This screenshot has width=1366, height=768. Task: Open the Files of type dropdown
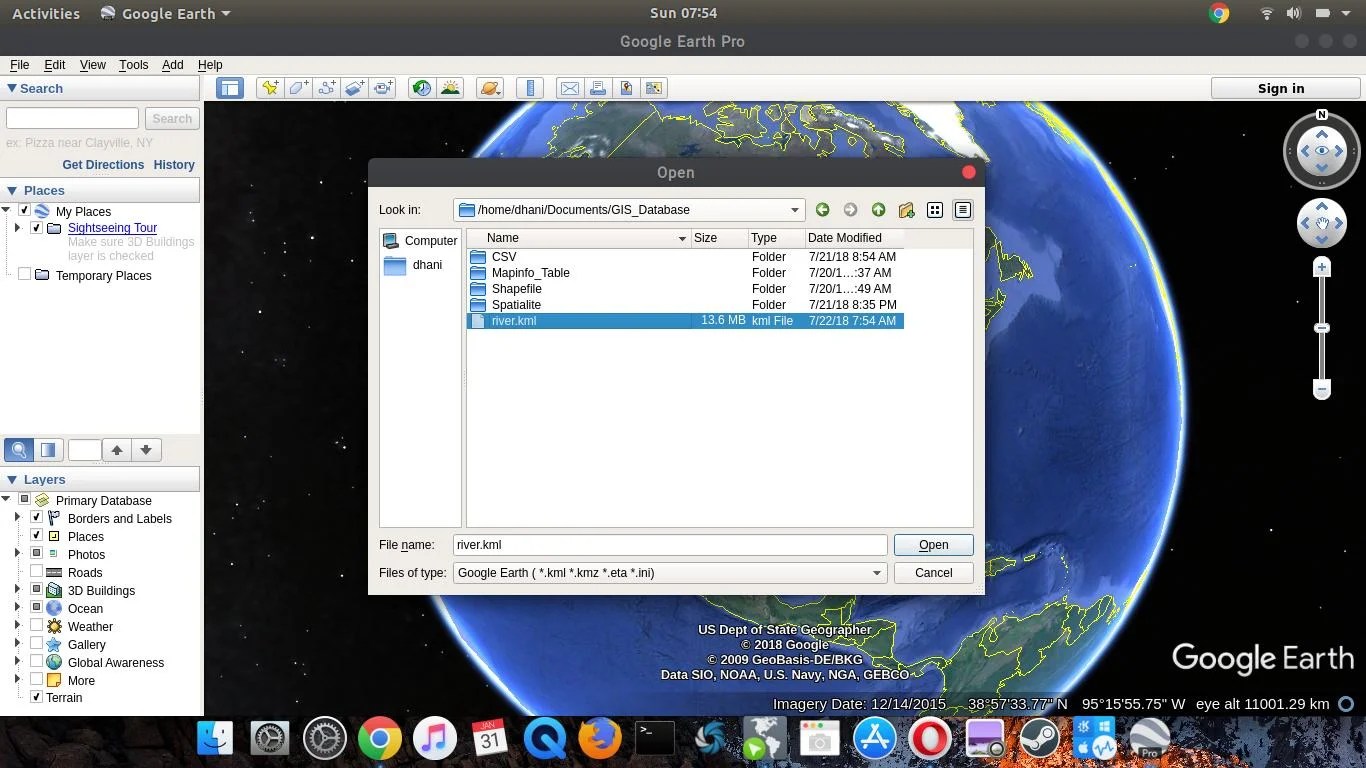(876, 572)
